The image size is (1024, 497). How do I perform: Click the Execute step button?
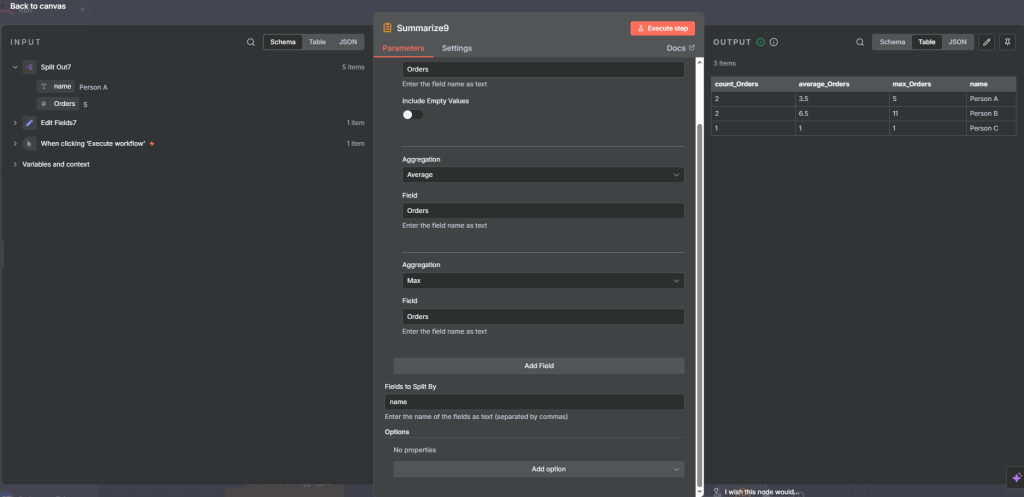click(662, 28)
